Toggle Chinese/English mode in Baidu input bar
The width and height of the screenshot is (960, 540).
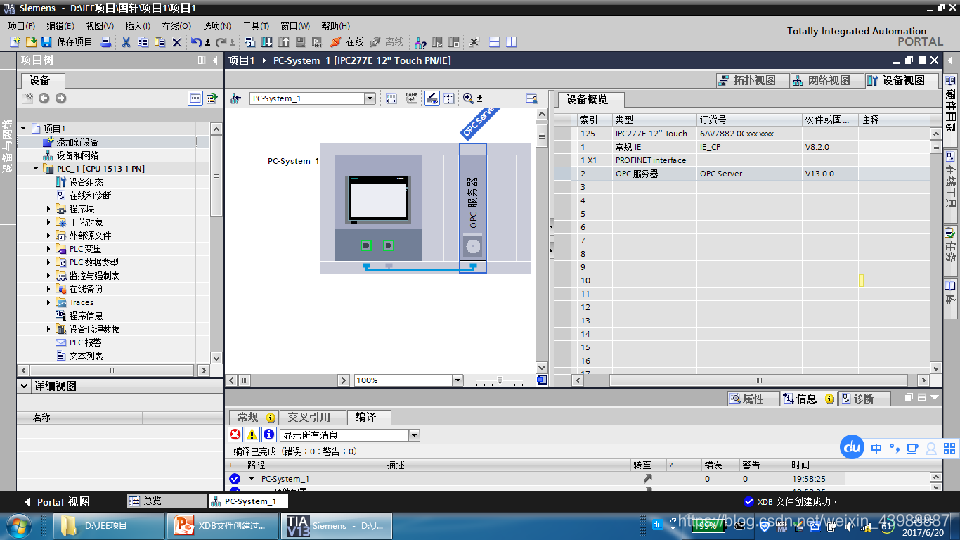pos(876,448)
